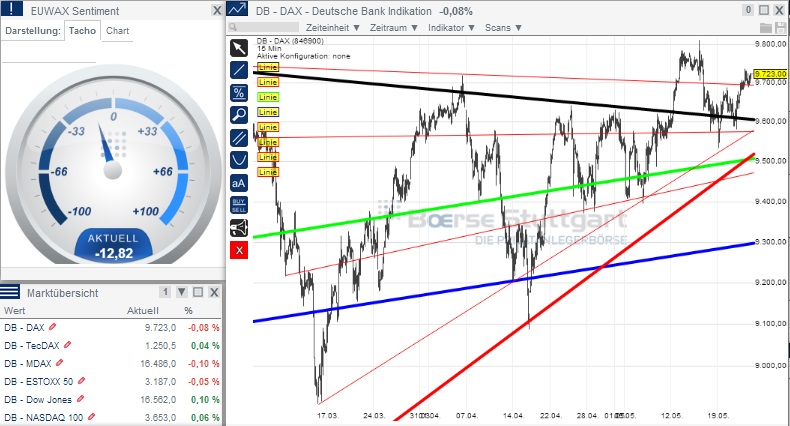
Task: Maximize the Marktübersicht panel
Action: pyautogui.click(x=198, y=292)
